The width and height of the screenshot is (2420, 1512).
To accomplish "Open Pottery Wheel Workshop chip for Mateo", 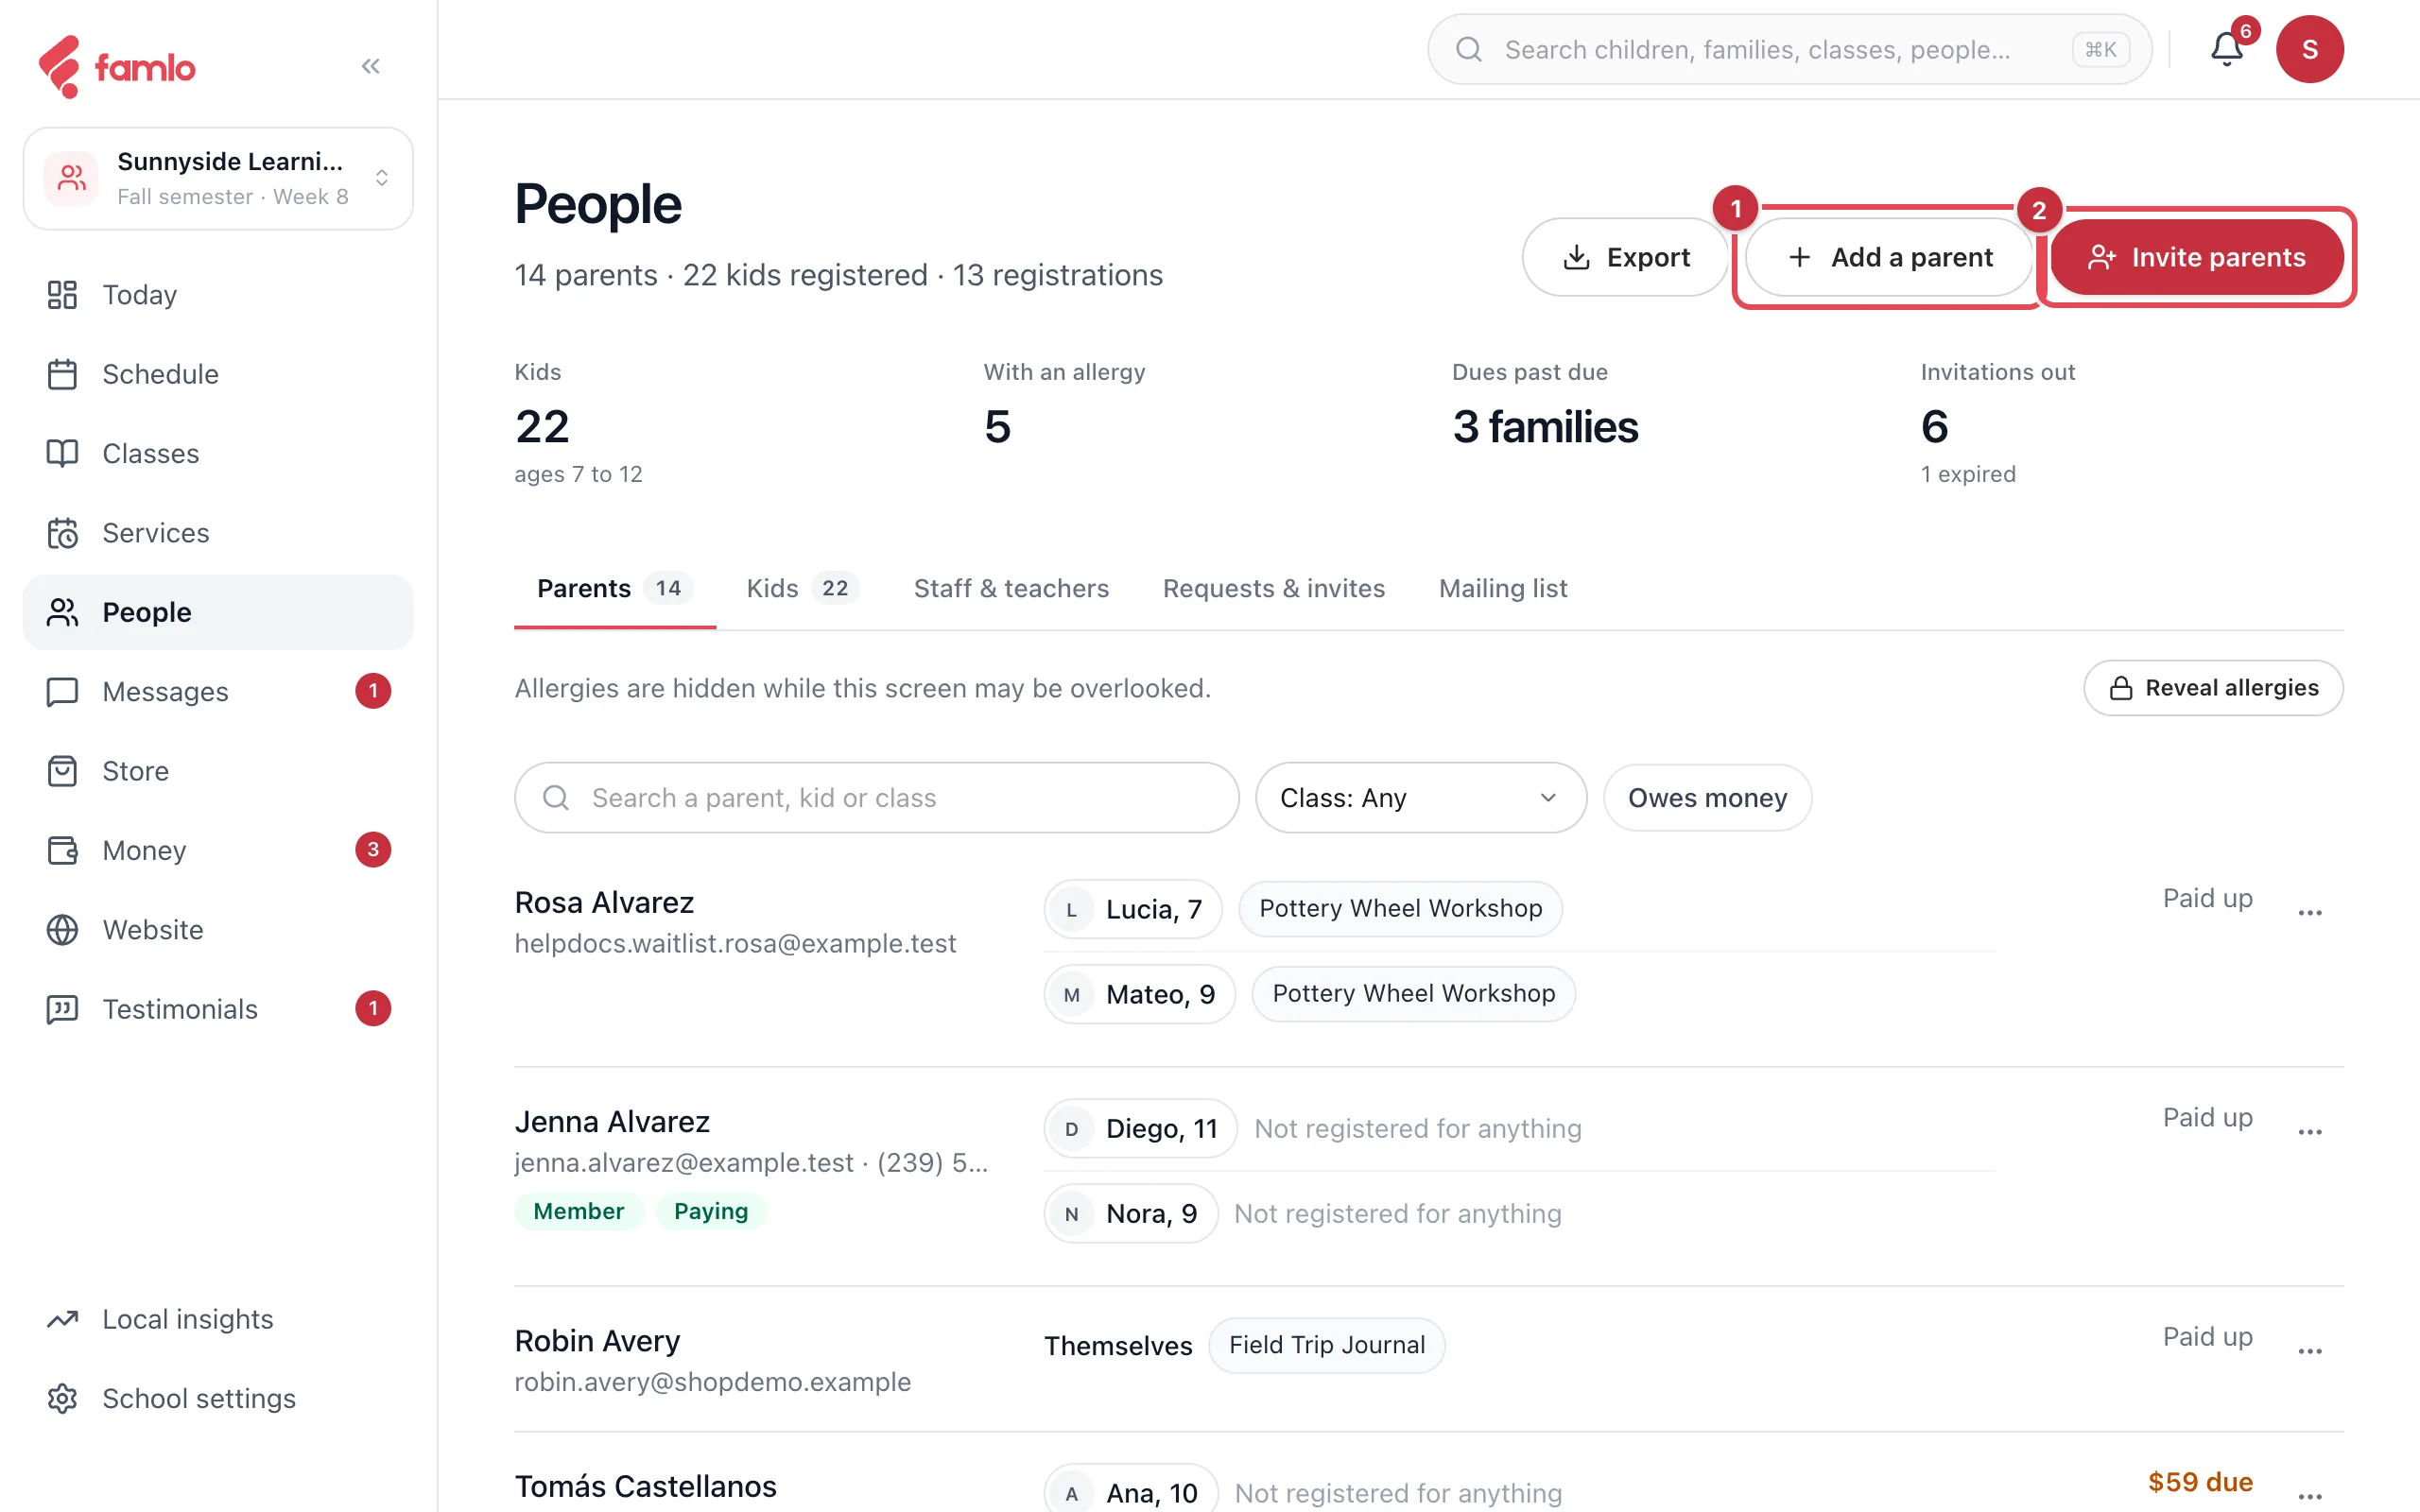I will point(1413,993).
